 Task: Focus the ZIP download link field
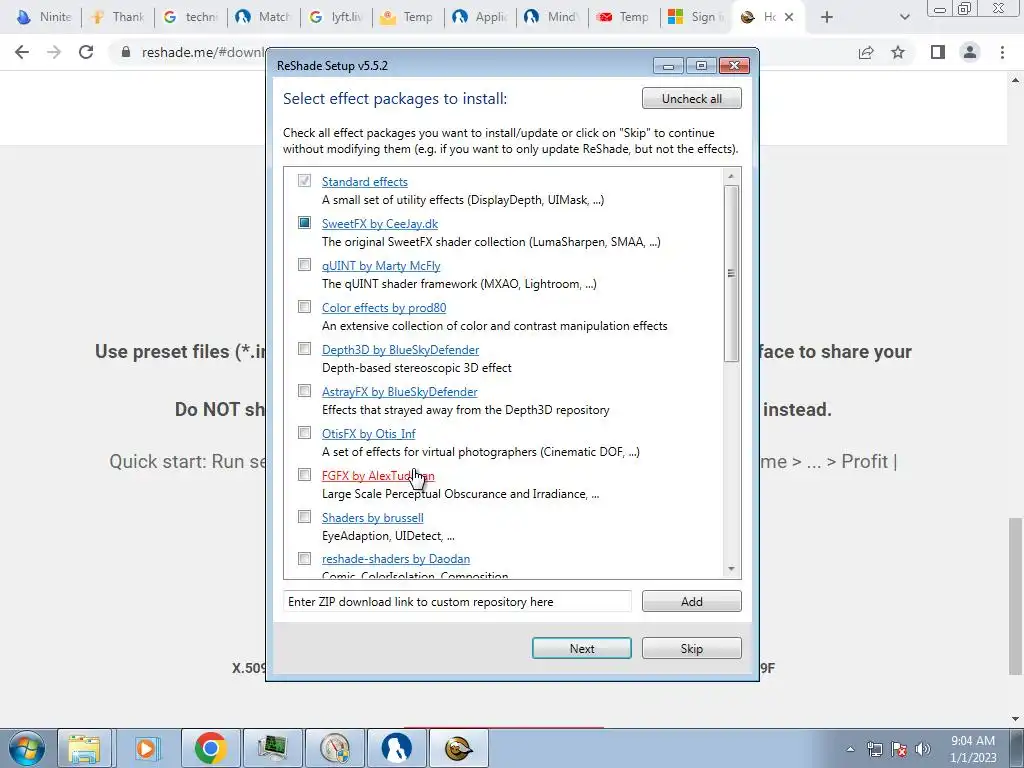pyautogui.click(x=457, y=601)
